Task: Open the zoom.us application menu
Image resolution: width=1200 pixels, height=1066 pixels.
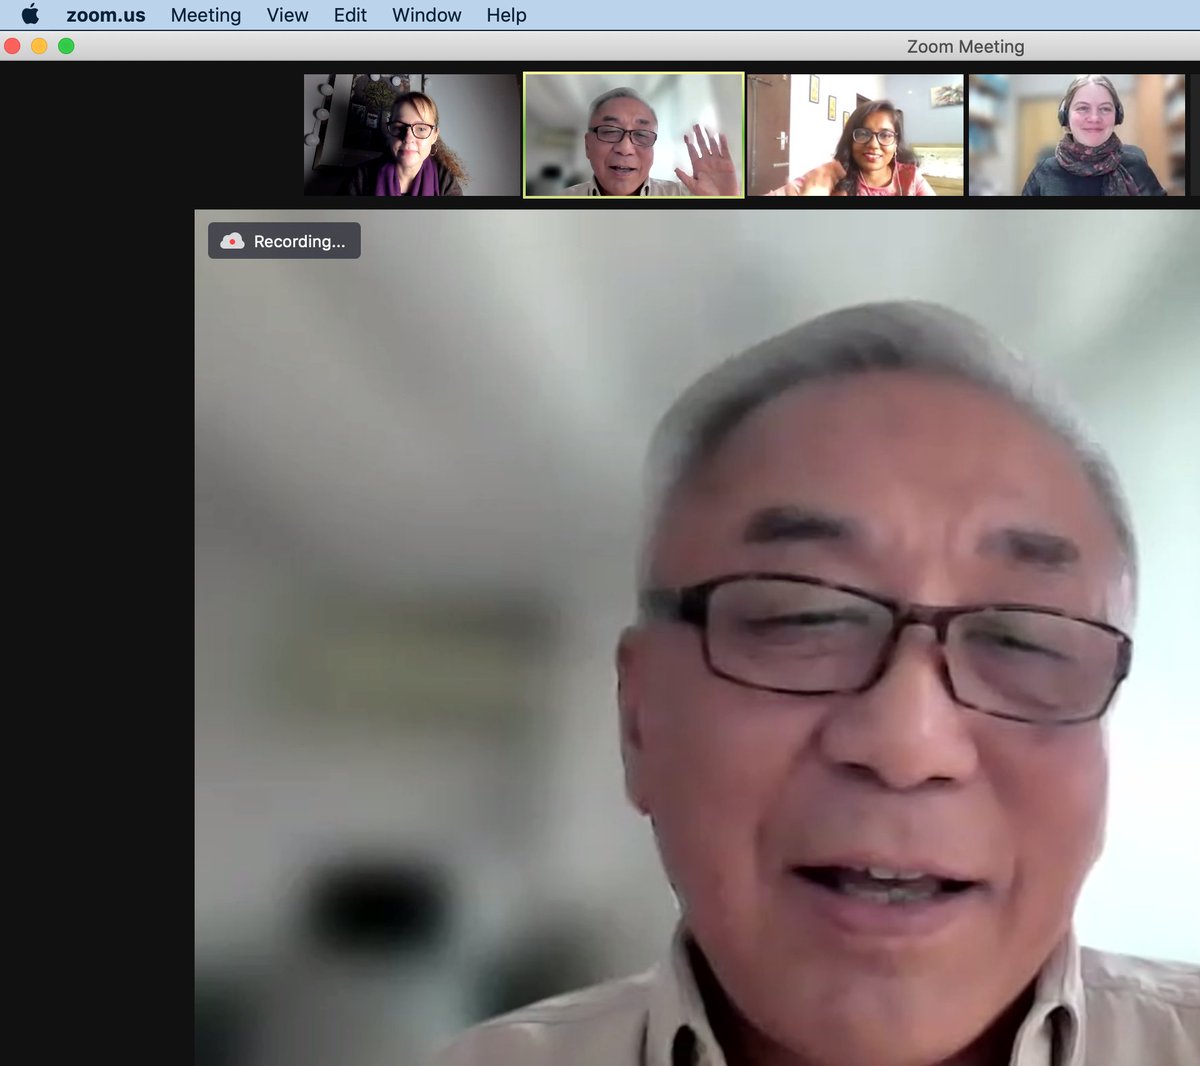Action: pos(106,15)
